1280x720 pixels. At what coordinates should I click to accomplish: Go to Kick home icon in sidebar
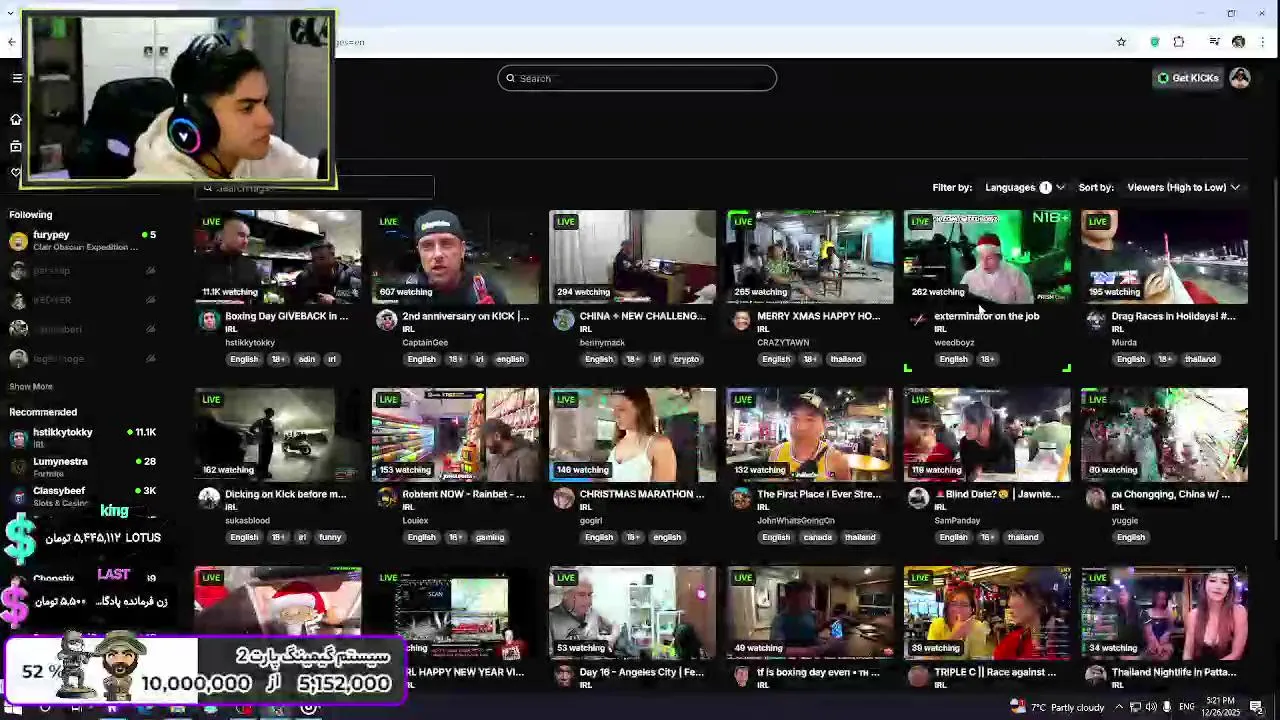[16, 119]
